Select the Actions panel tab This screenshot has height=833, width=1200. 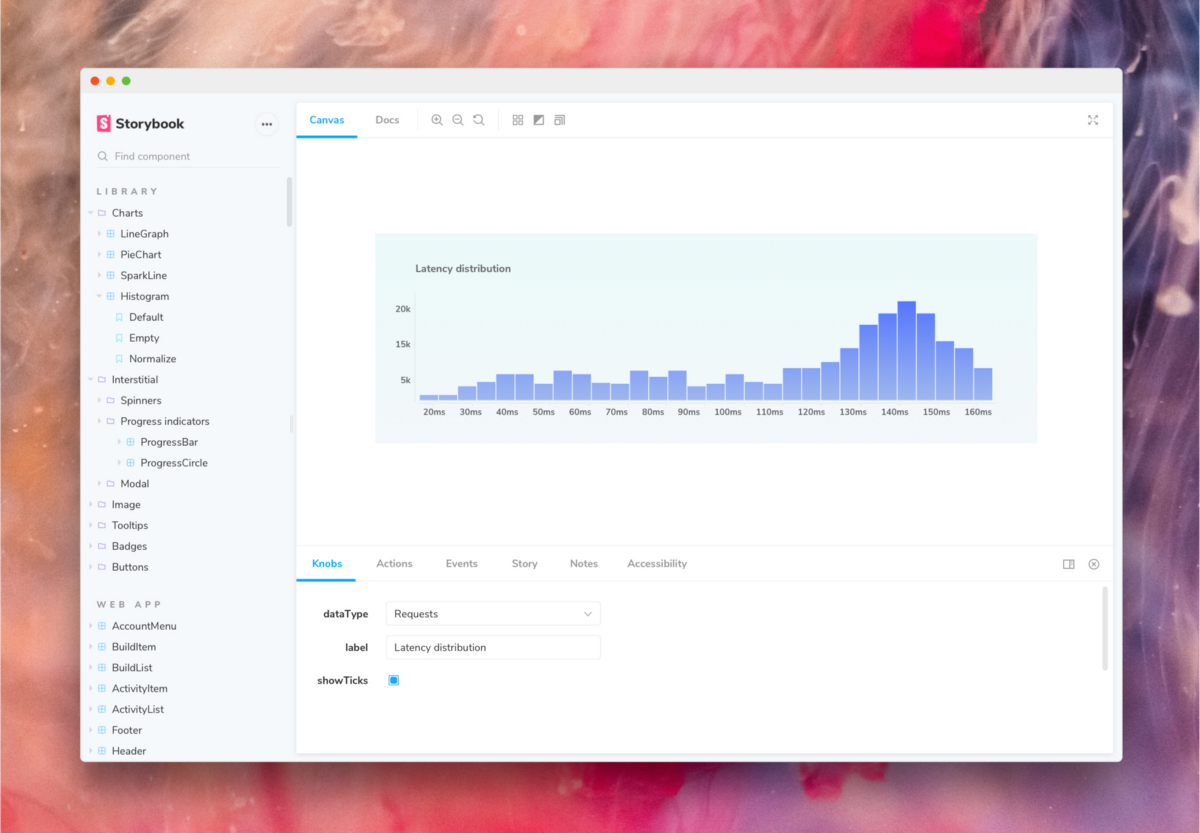pyautogui.click(x=394, y=563)
